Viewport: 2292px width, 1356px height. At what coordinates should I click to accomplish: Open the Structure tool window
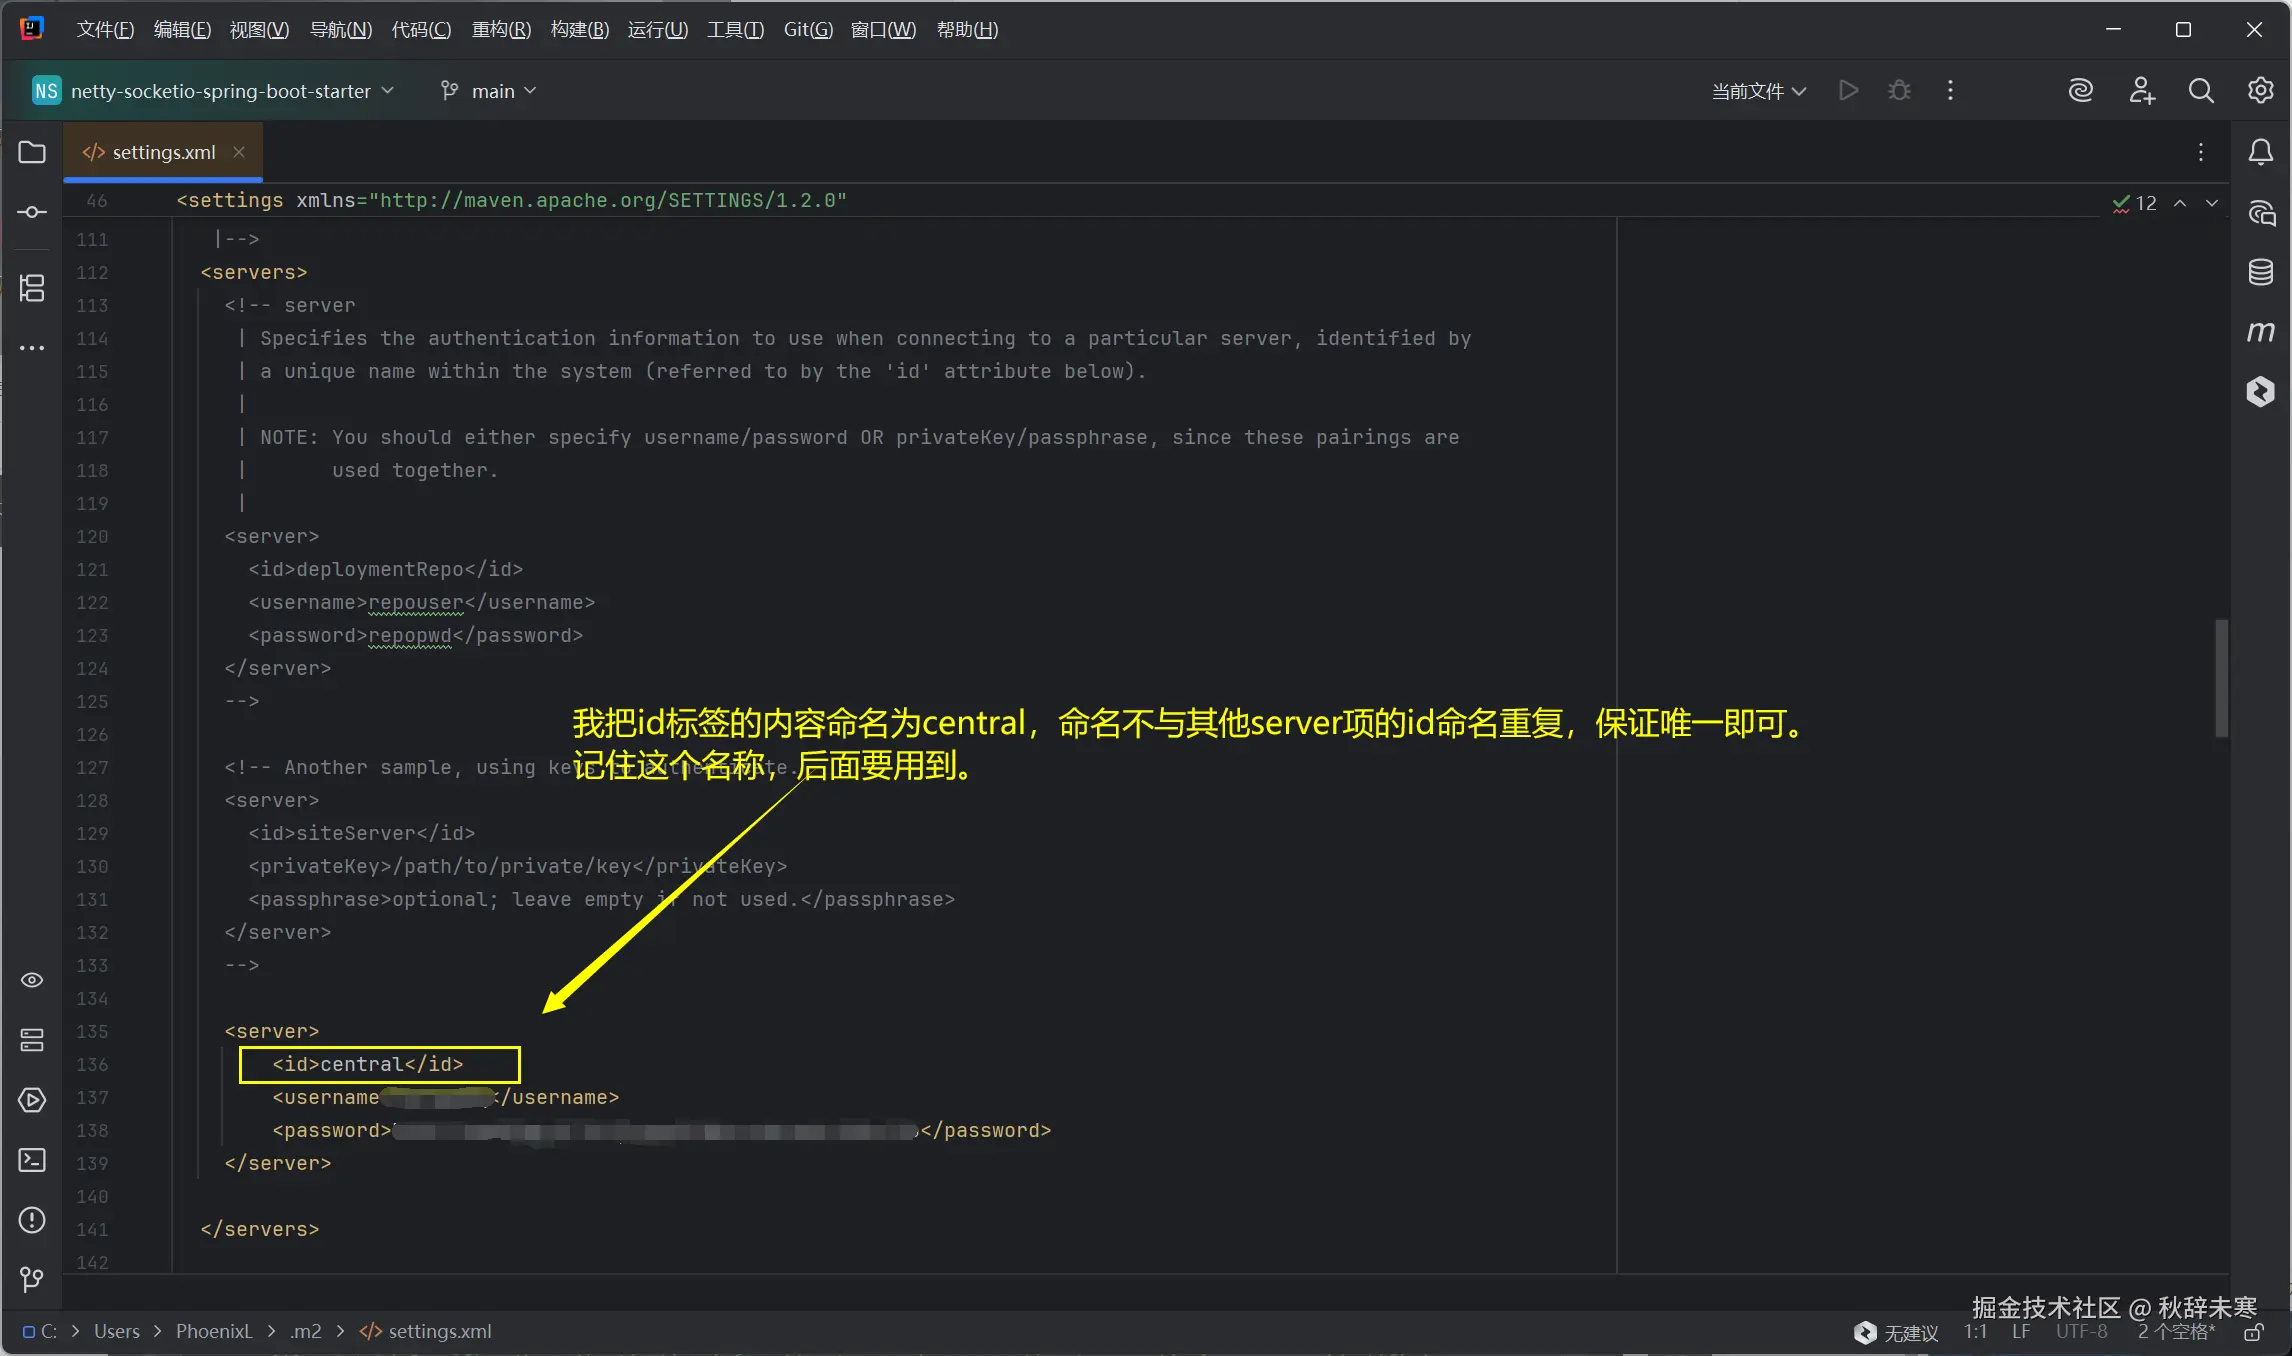point(32,288)
